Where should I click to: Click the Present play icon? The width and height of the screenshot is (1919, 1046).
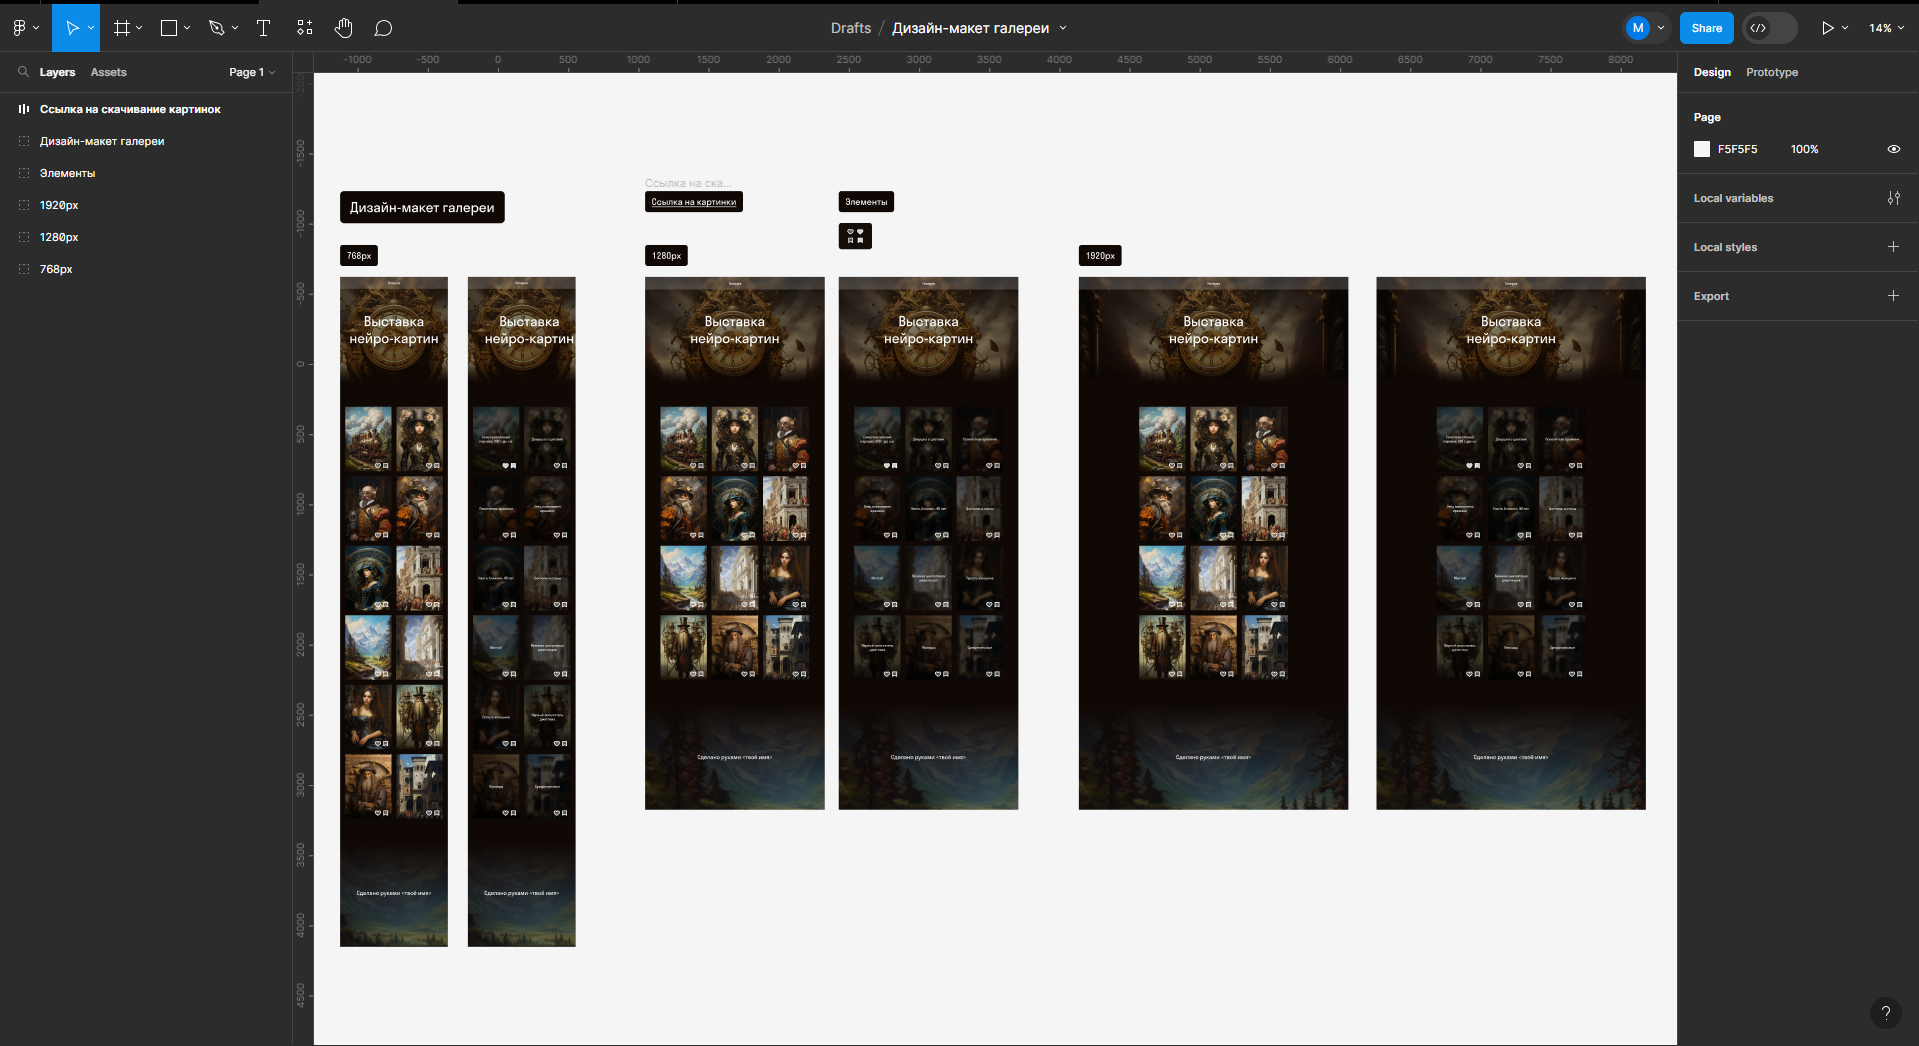coord(1827,28)
